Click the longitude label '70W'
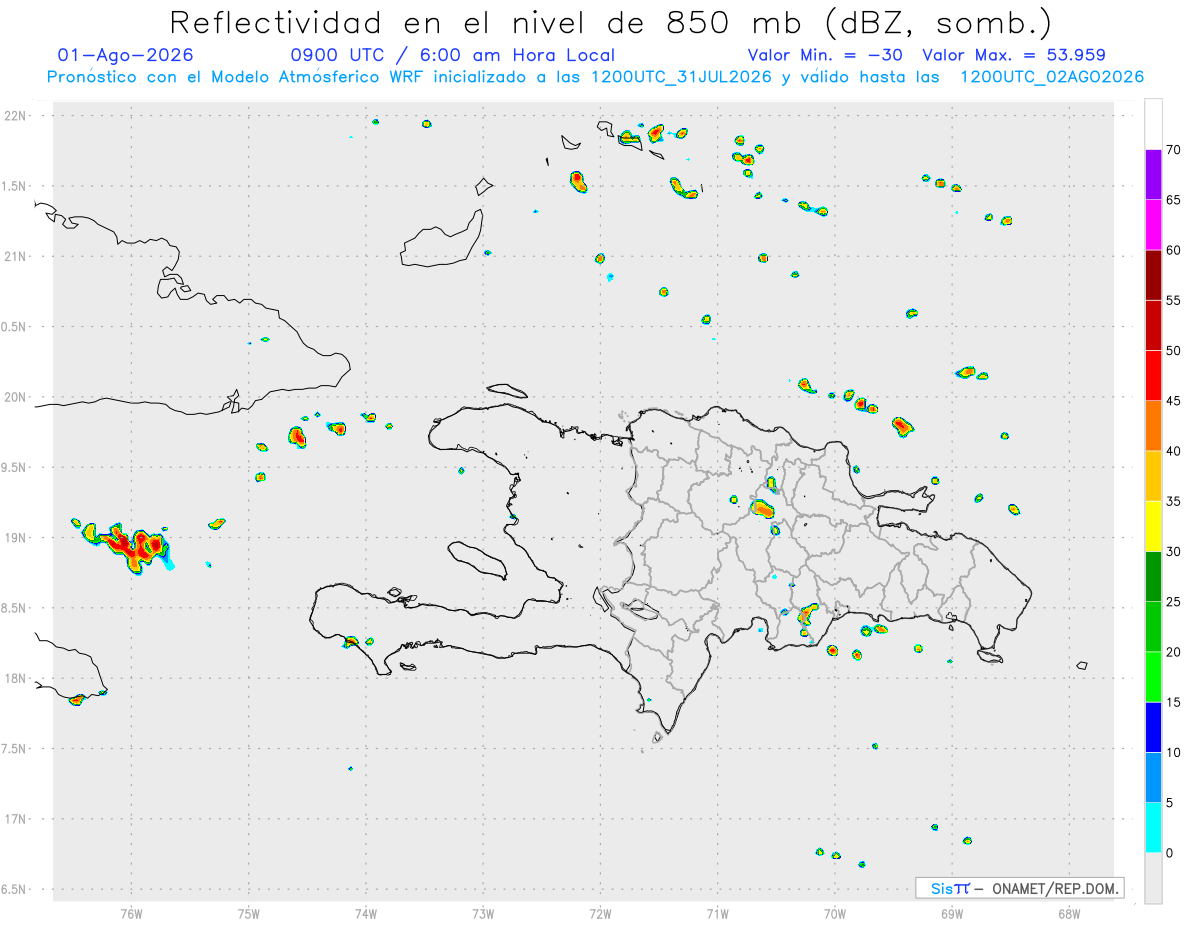 pyautogui.click(x=835, y=914)
